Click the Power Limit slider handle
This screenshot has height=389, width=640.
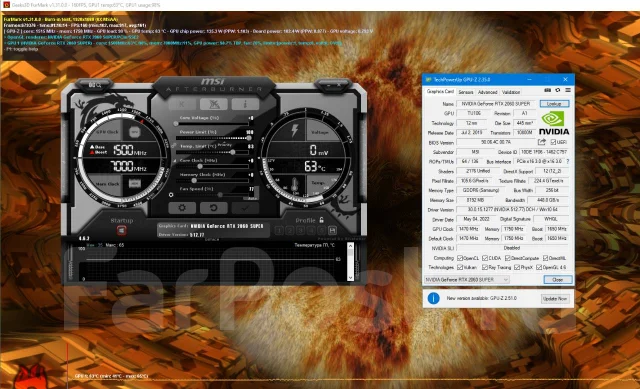click(249, 138)
